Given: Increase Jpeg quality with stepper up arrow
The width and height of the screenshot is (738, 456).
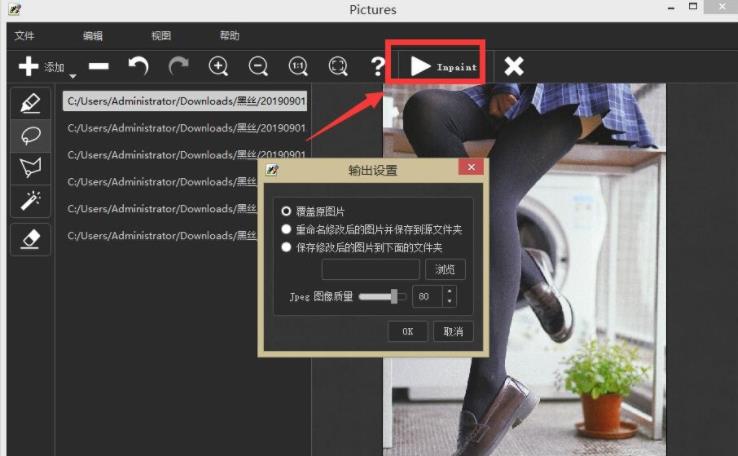Looking at the screenshot, I should tap(449, 291).
